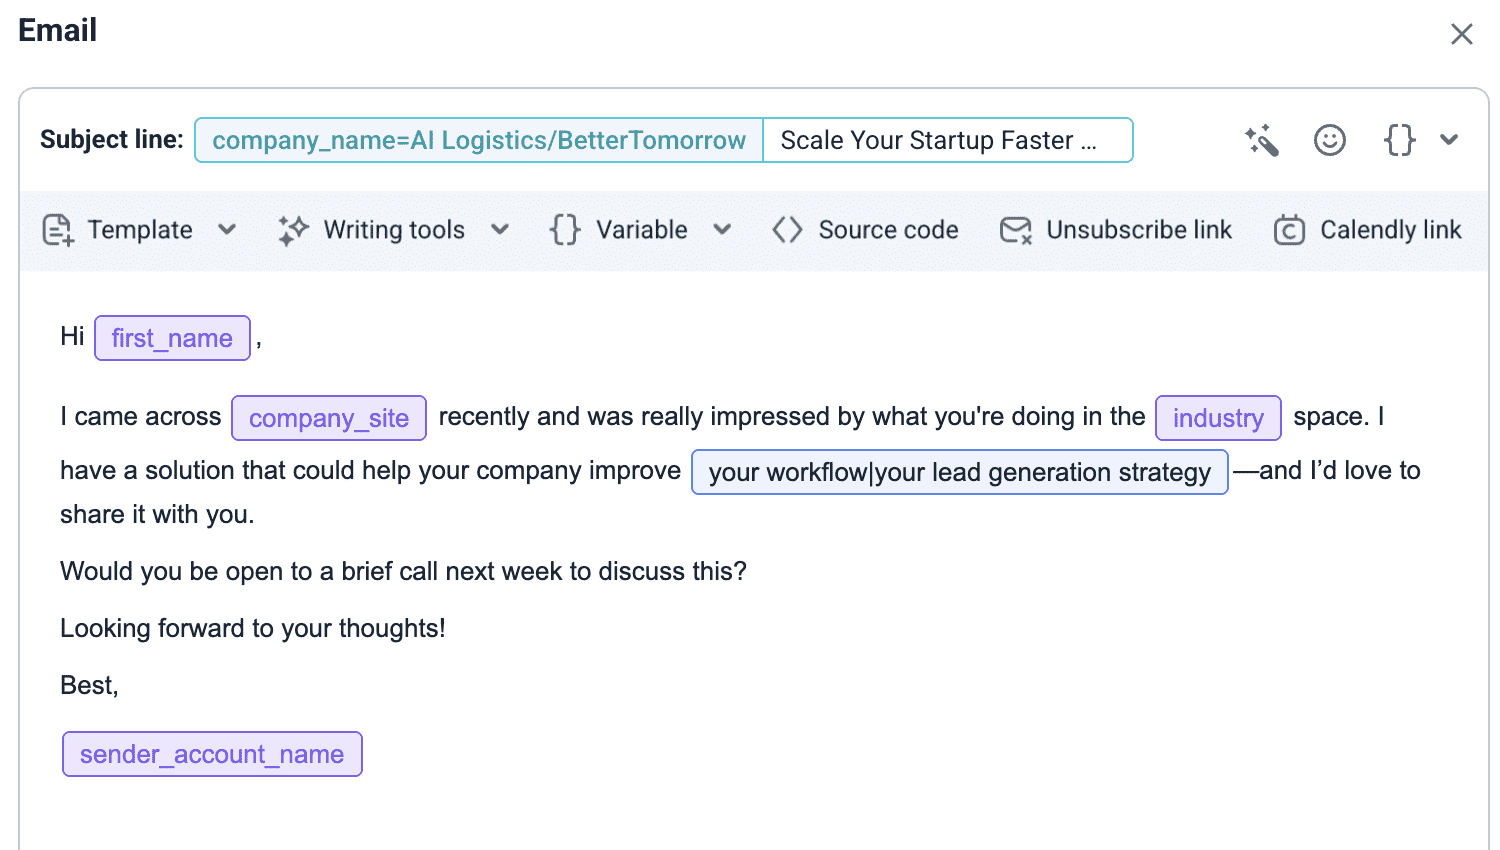Expand the Template dropdown chevron
Screen dimensions: 1500x850
pyautogui.click(x=227, y=230)
